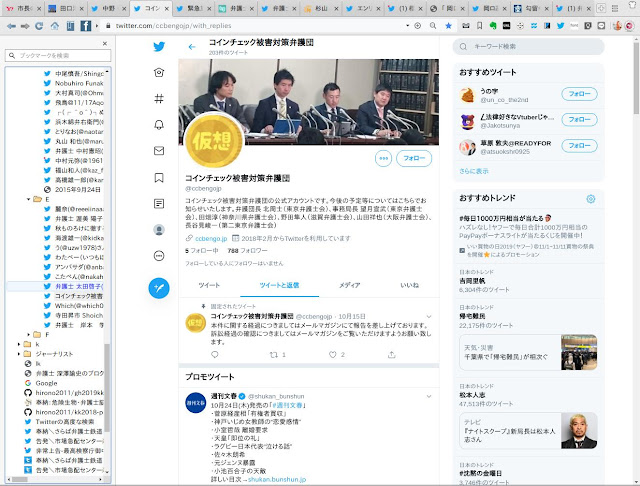This screenshot has height=486, width=640.
Task: Open the 千葉県 帰宅難民 news card
Action: tap(528, 353)
